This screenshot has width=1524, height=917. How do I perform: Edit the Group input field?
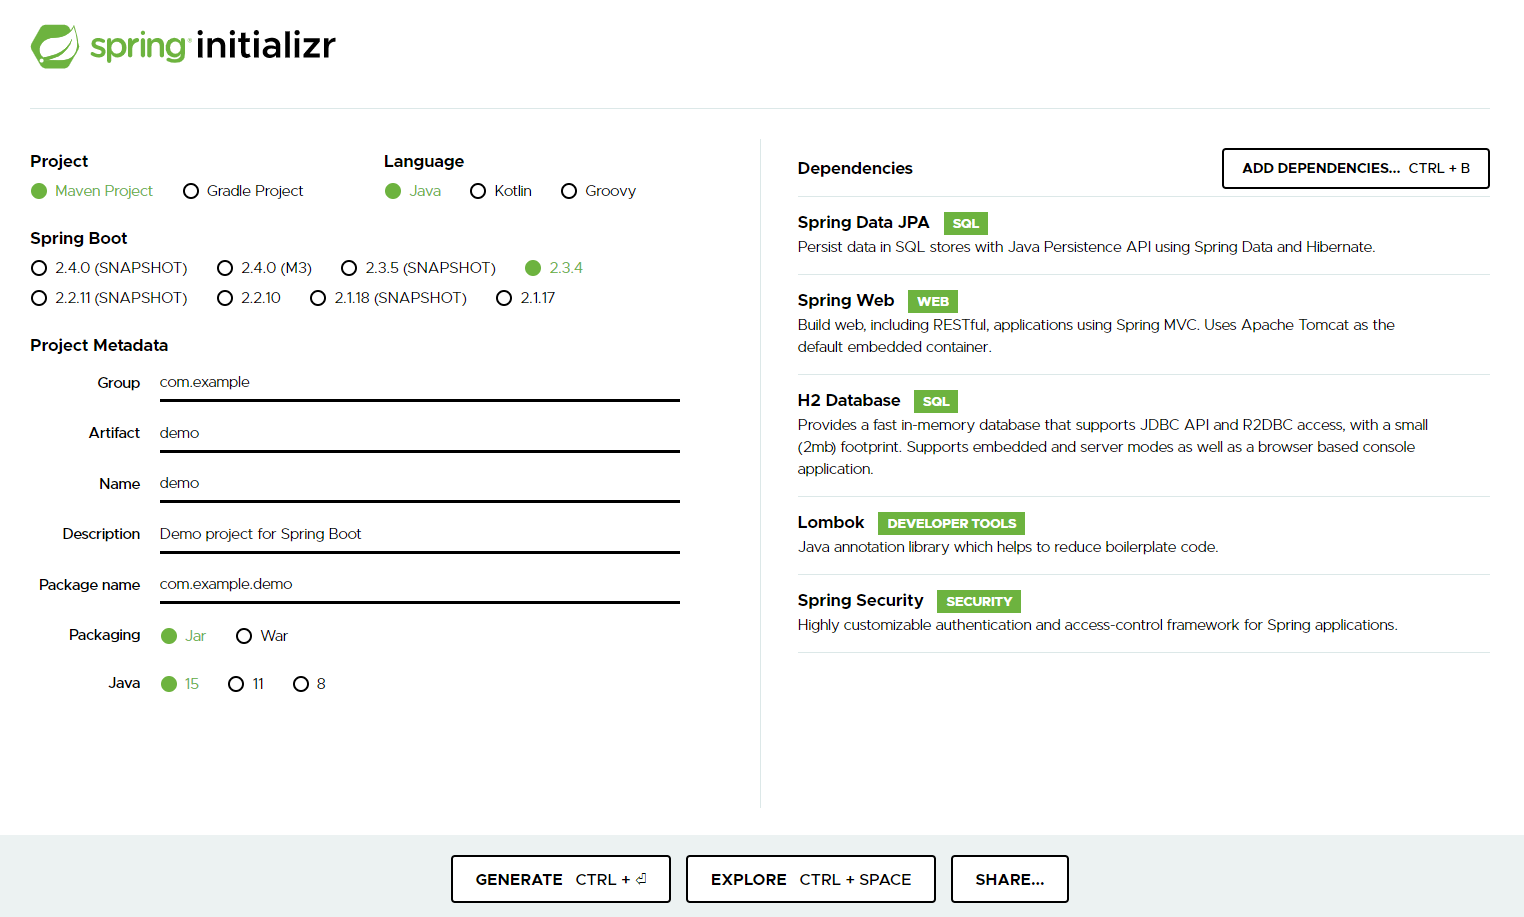coord(420,383)
